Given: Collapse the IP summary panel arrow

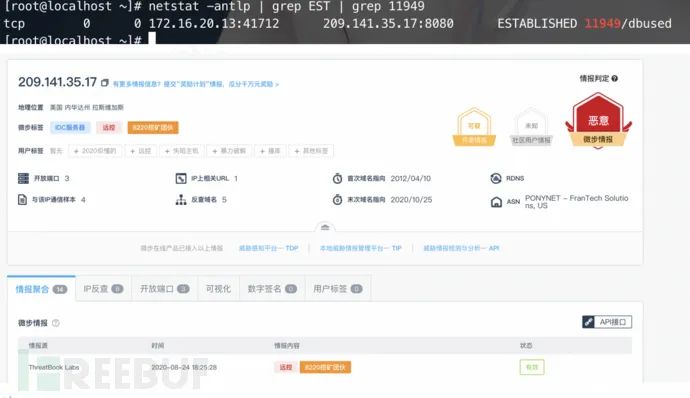Looking at the screenshot, I should pos(325,228).
